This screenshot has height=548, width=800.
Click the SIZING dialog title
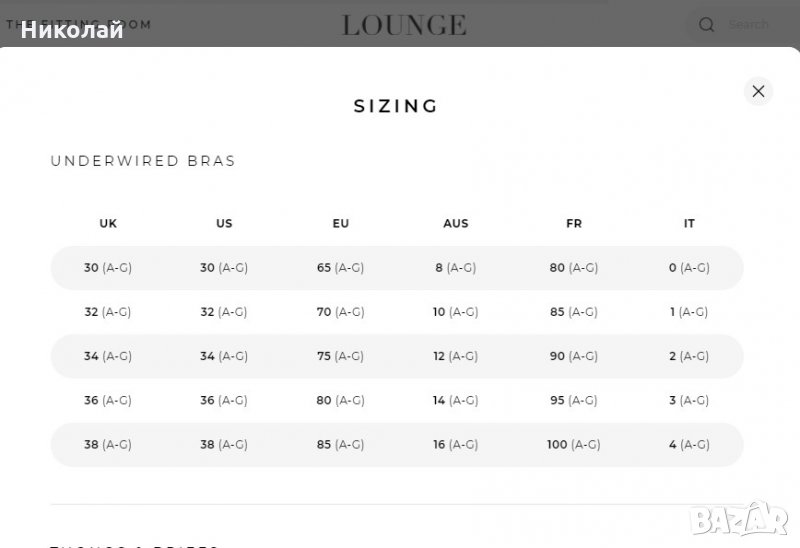(x=396, y=106)
